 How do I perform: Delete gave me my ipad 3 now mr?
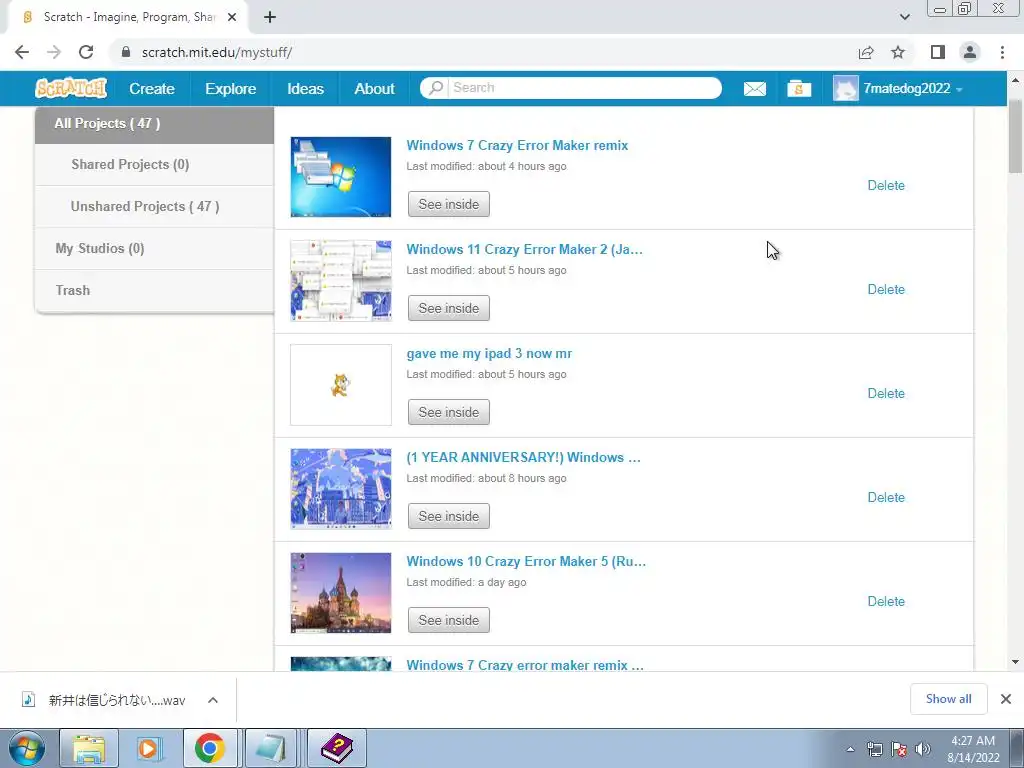tap(886, 393)
